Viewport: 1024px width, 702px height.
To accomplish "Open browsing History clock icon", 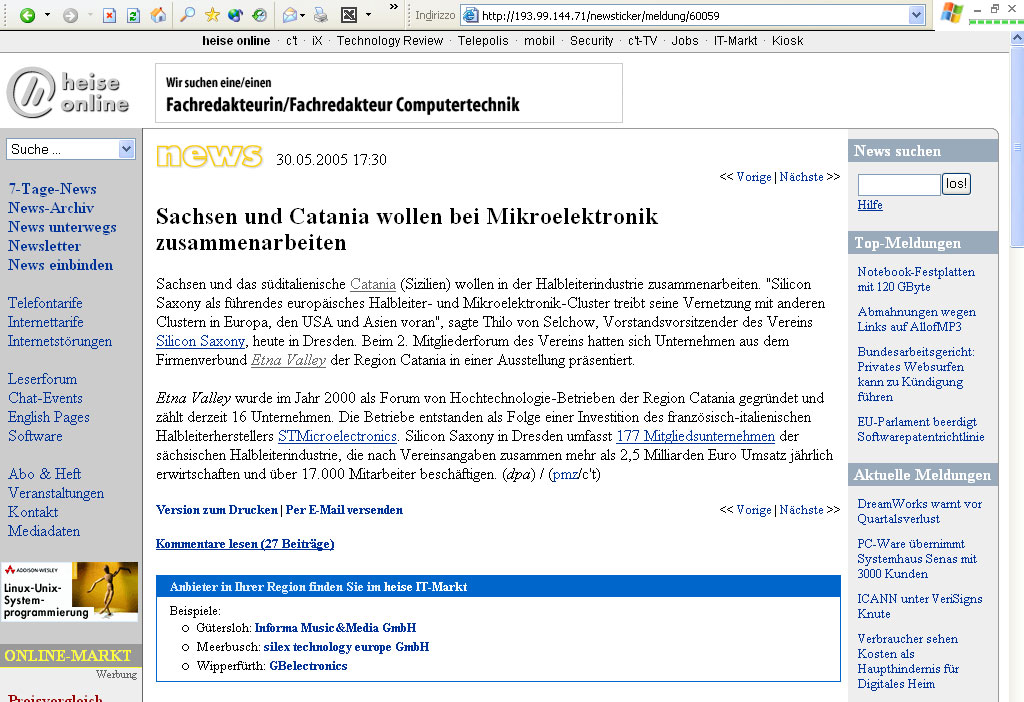I will pyautogui.click(x=259, y=14).
